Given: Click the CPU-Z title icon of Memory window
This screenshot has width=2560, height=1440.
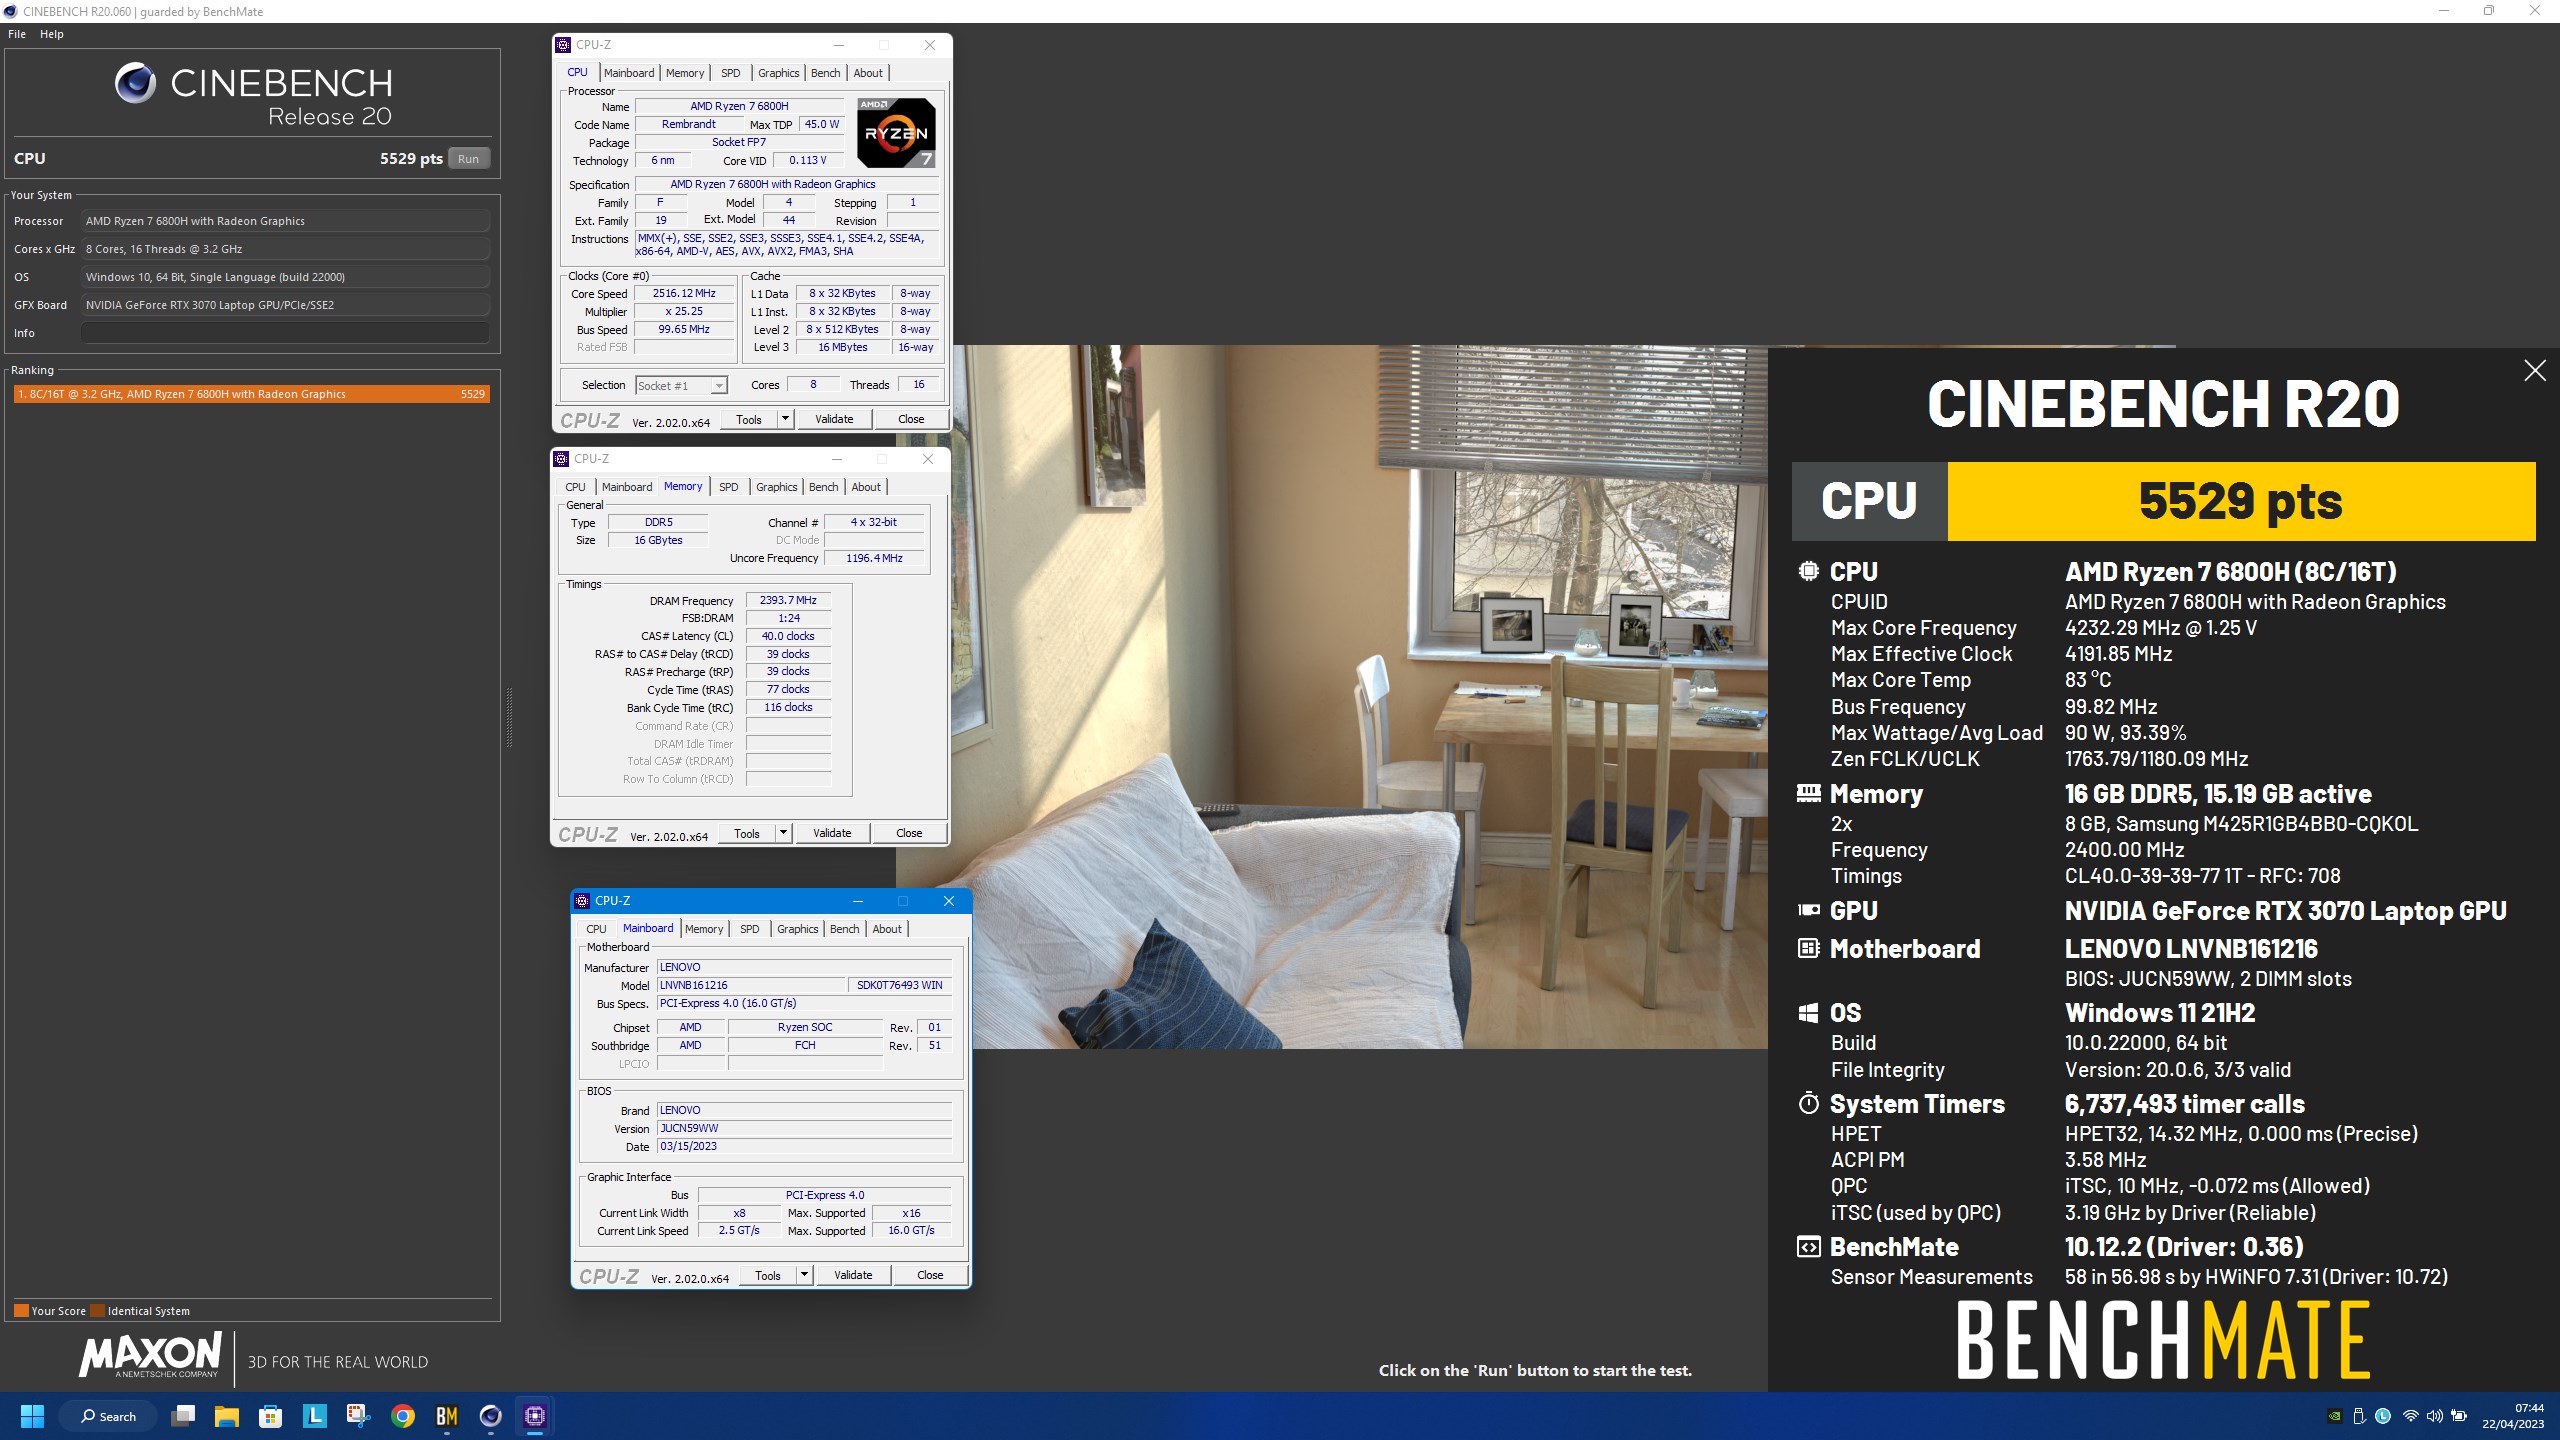Looking at the screenshot, I should tap(562, 459).
